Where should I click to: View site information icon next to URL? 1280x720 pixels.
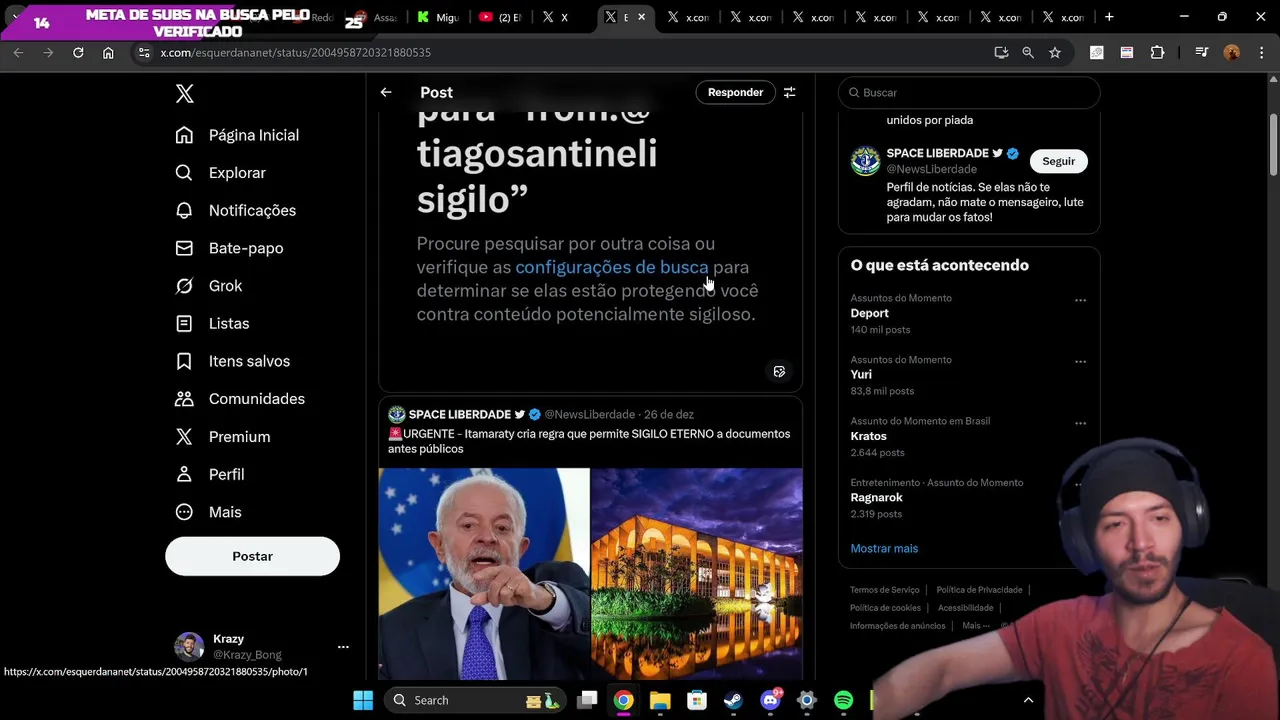point(142,52)
